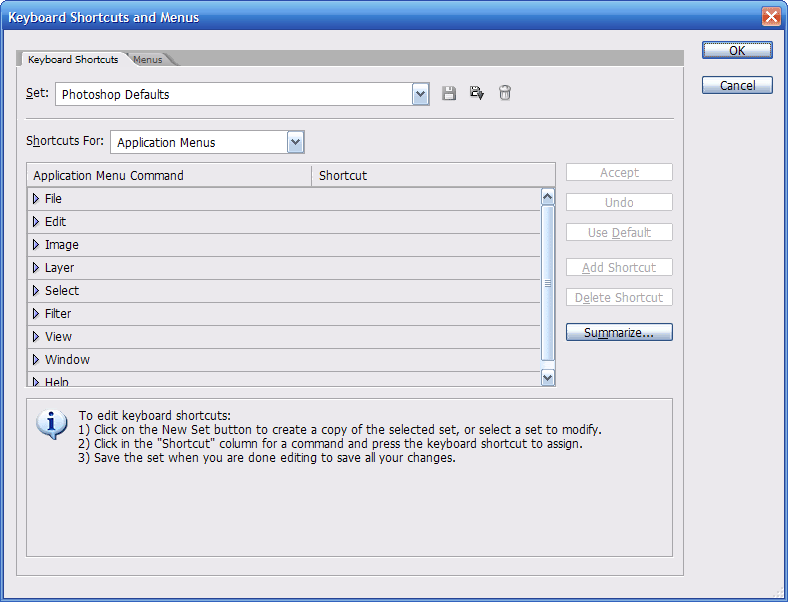Select the Keyboard Shortcuts tab
The height and width of the screenshot is (602, 788).
click(x=73, y=60)
